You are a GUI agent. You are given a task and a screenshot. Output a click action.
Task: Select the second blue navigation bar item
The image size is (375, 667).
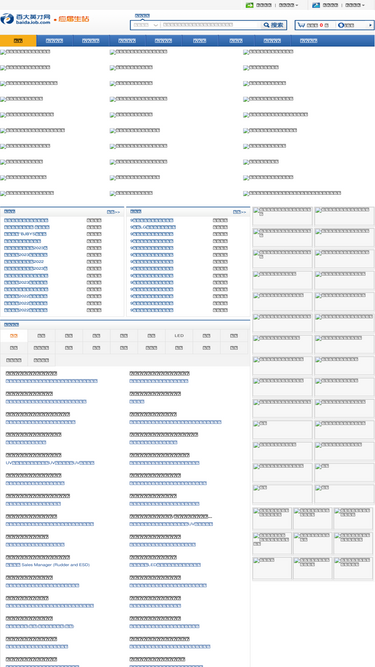click(x=54, y=41)
